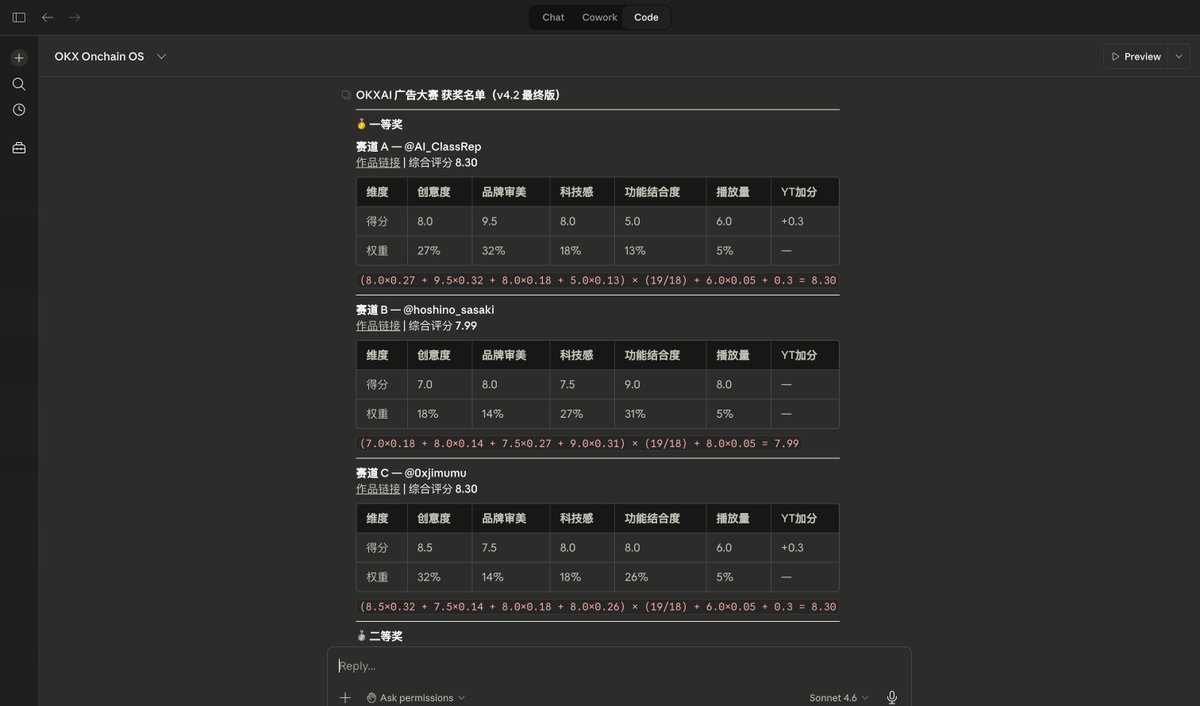Open 作品链接 link under 赛道 C

click(378, 489)
